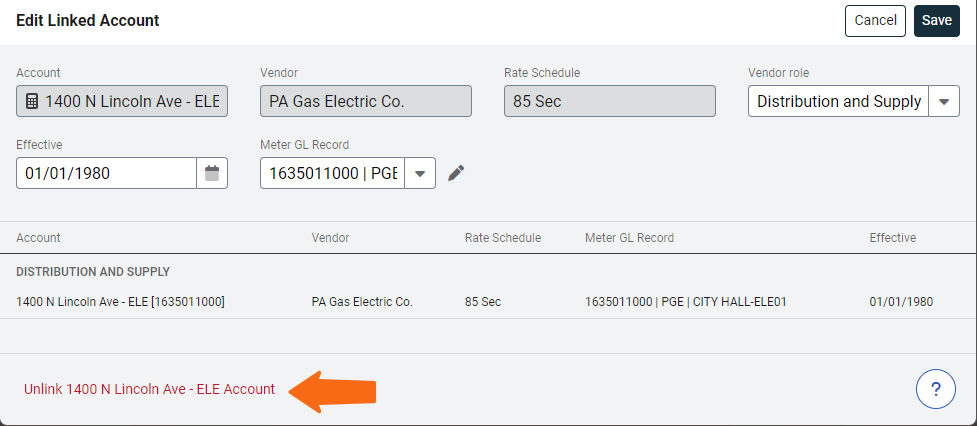Screen dimensions: 977x426
Task: Click the Rate Schedule column header
Action: tap(503, 238)
